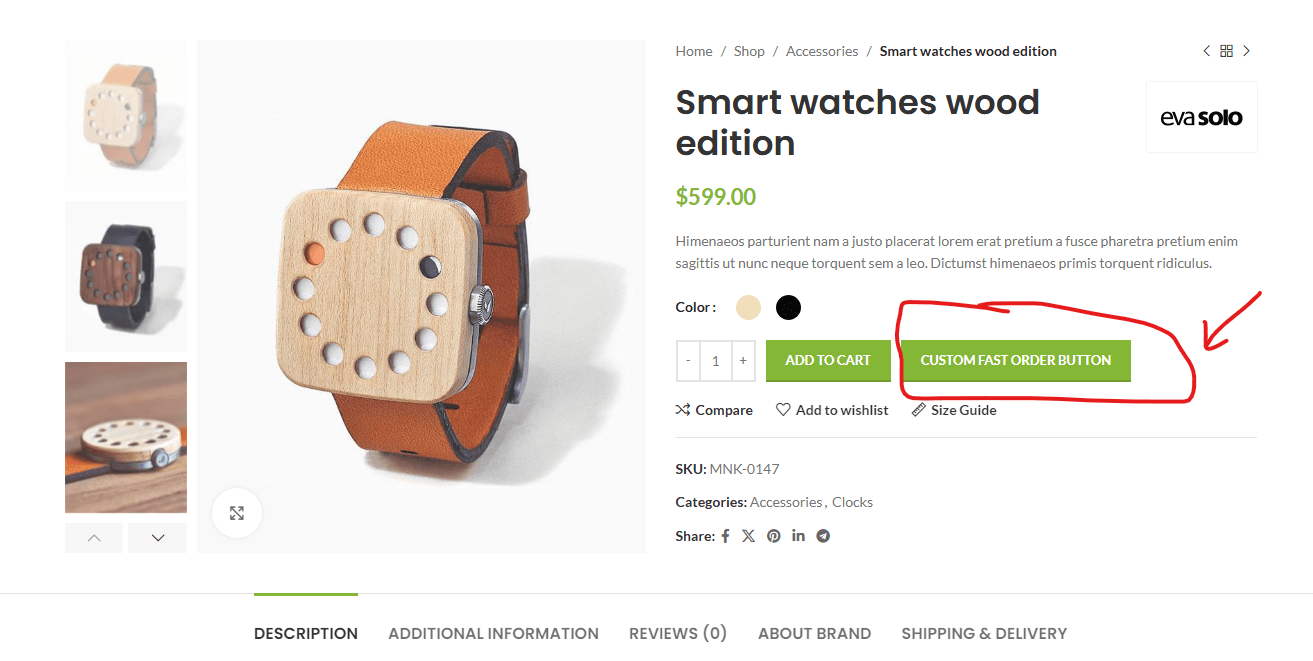Click the product grid view icon
The image size is (1313, 661).
point(1226,51)
